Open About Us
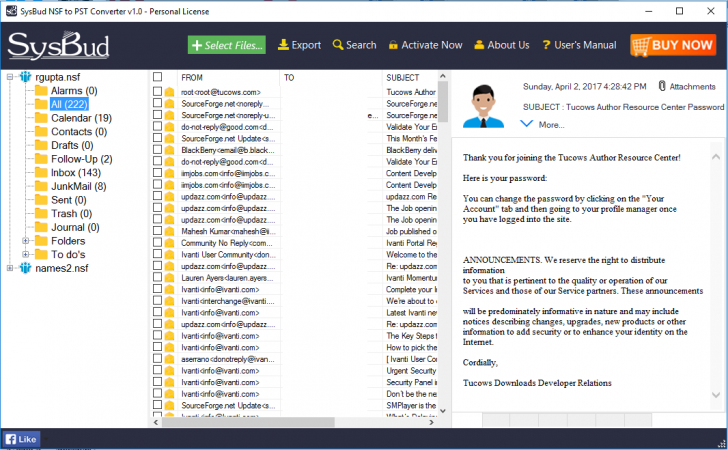 pyautogui.click(x=501, y=45)
